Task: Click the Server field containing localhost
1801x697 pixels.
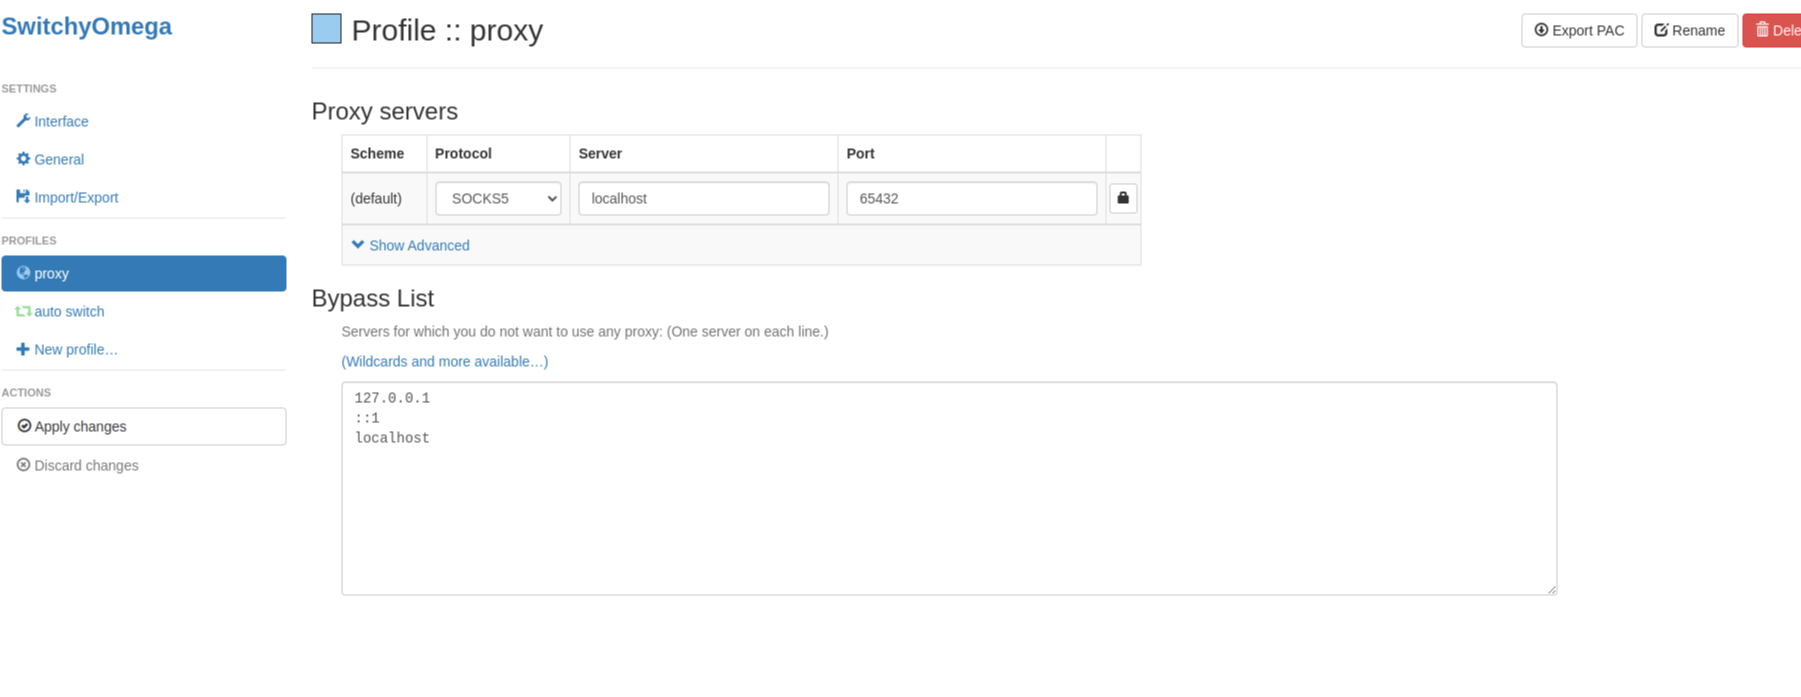Action: 703,198
